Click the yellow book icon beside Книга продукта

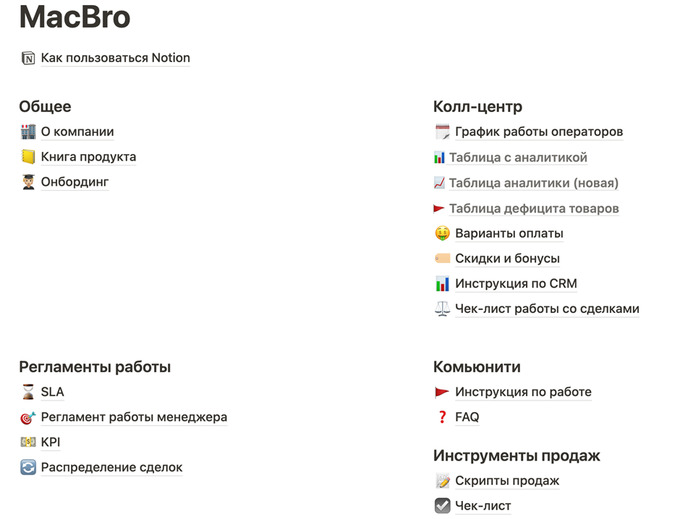coord(28,157)
